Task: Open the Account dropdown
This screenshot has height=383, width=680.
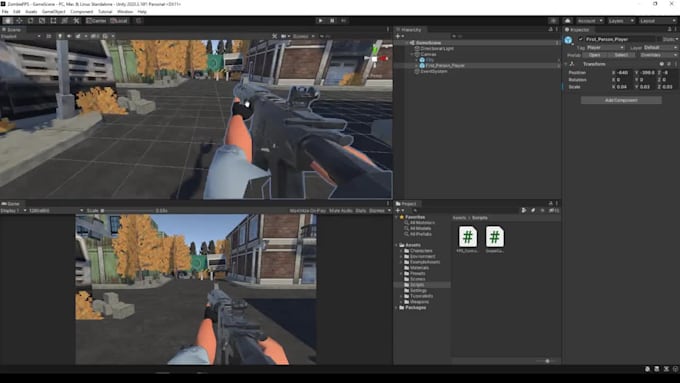Action: point(590,21)
